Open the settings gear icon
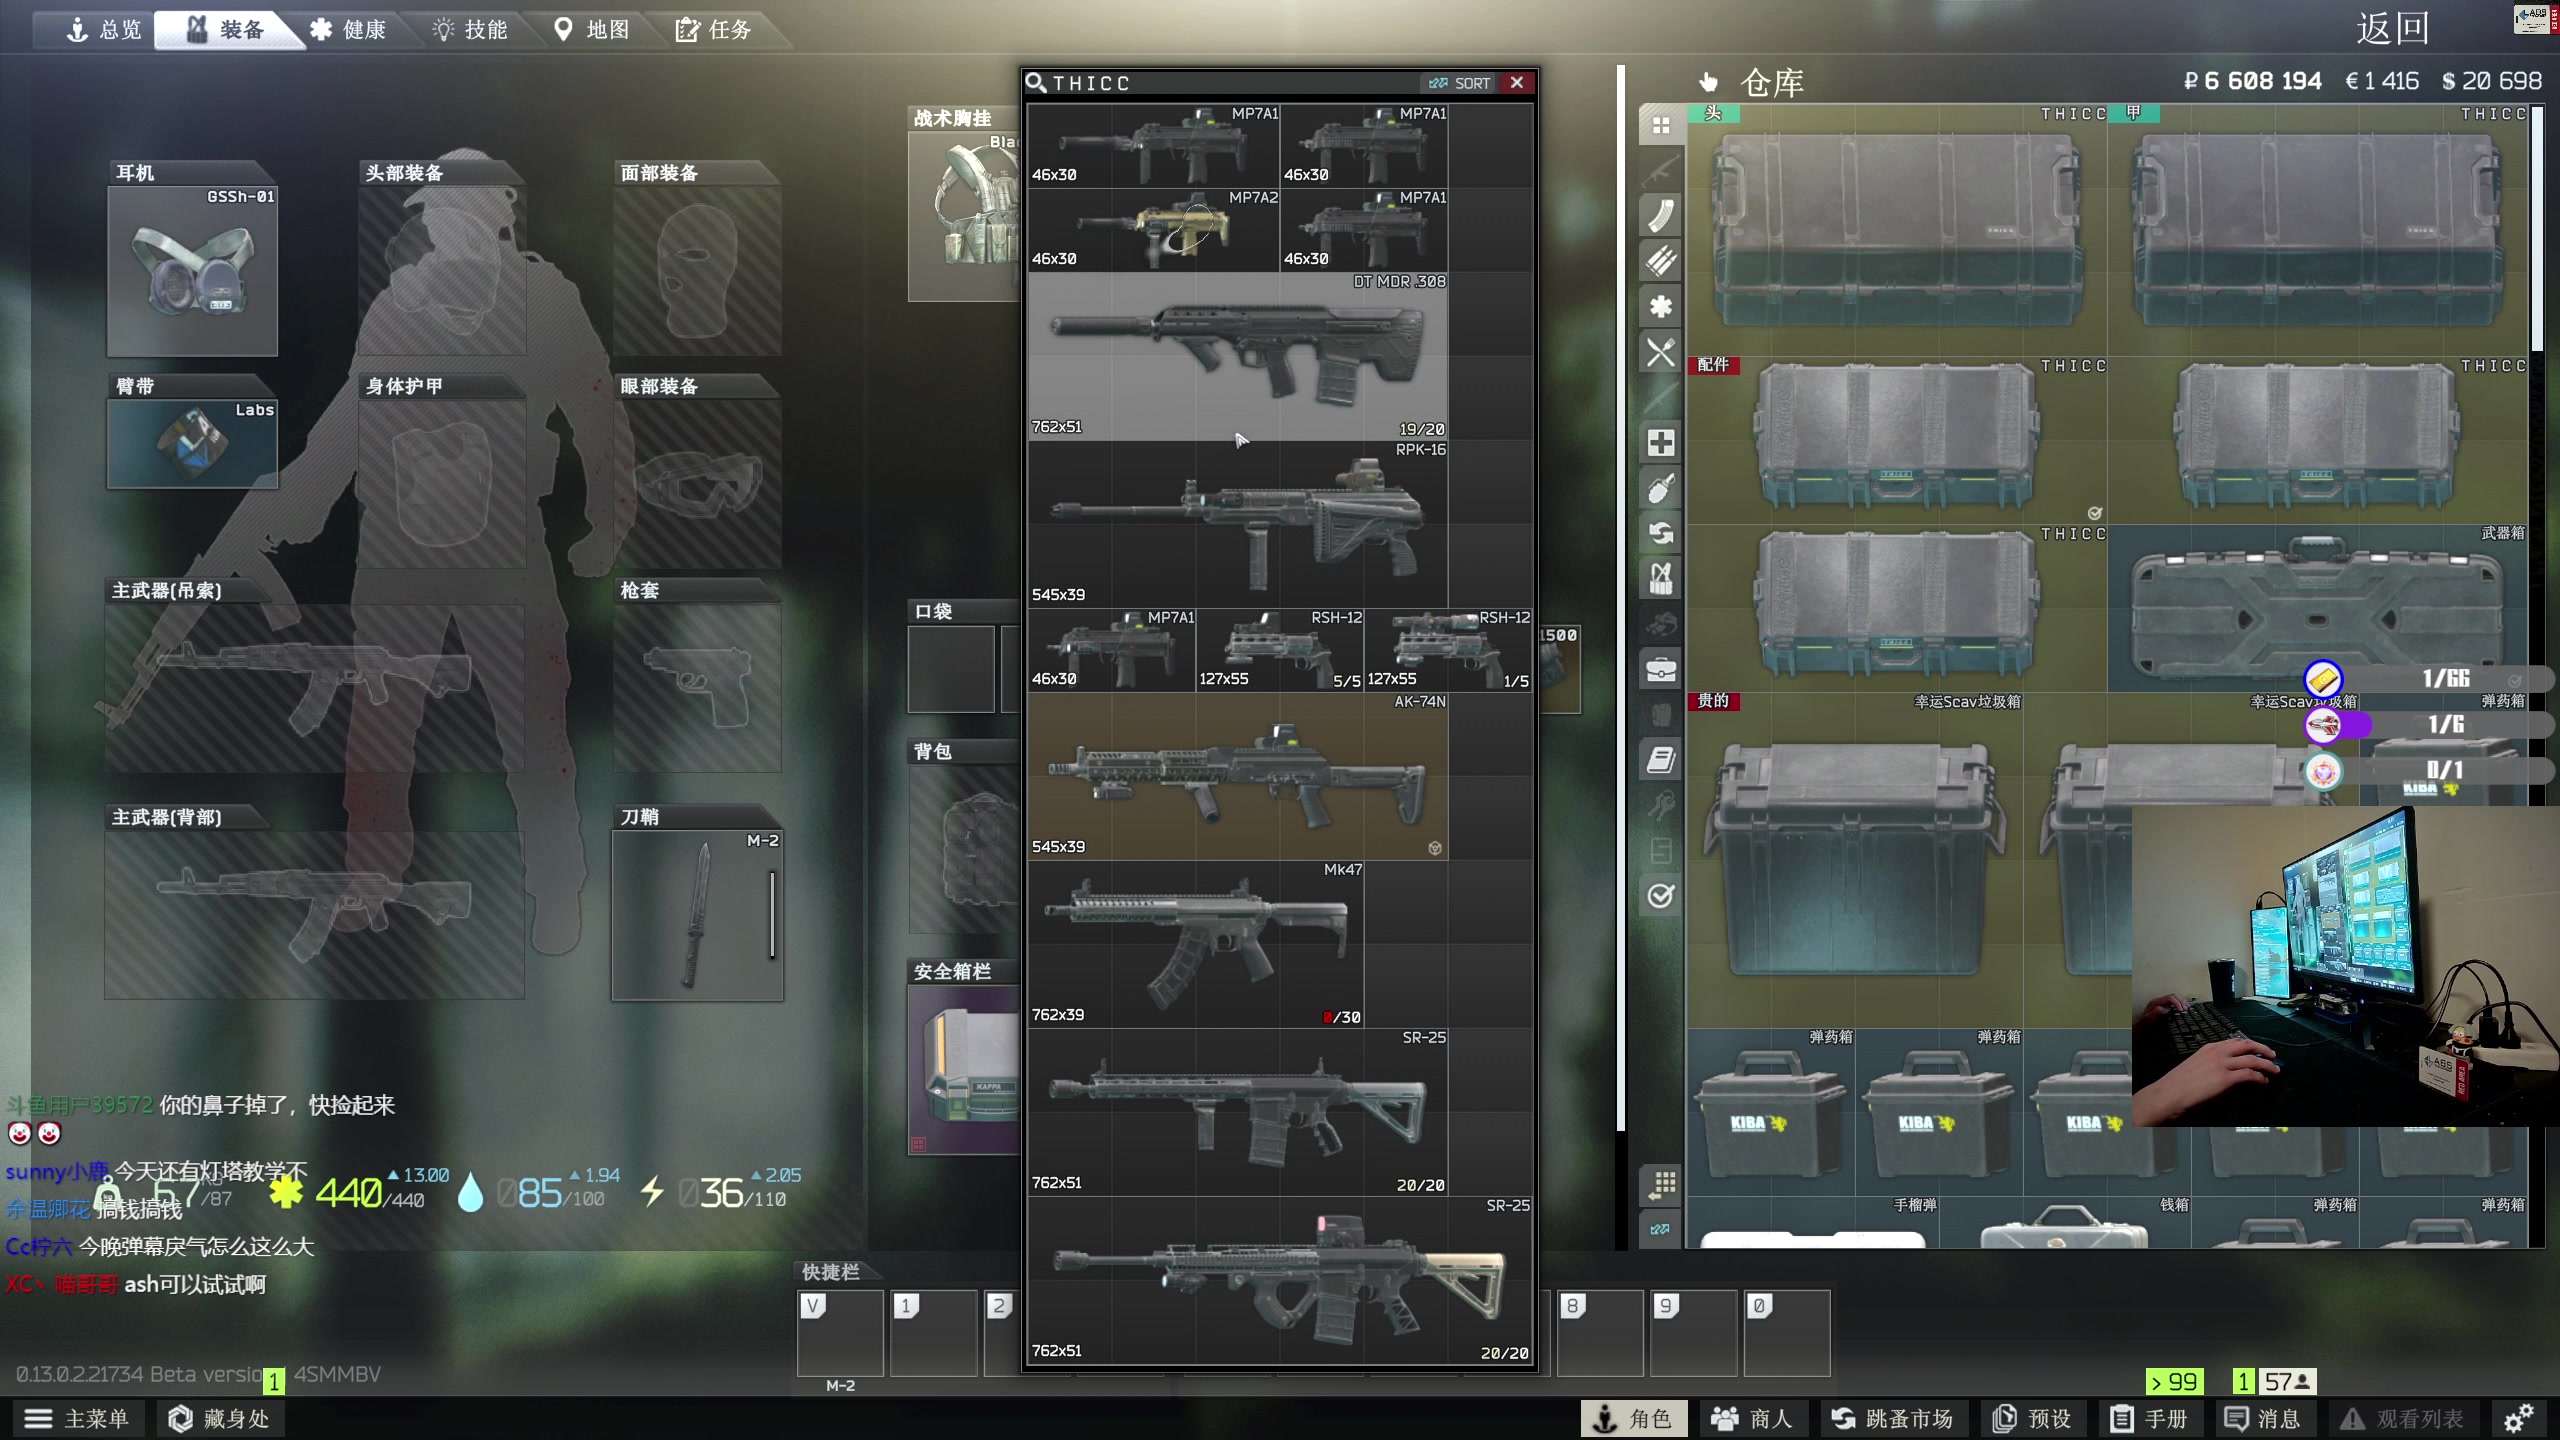The width and height of the screenshot is (2560, 1440). [2518, 1418]
